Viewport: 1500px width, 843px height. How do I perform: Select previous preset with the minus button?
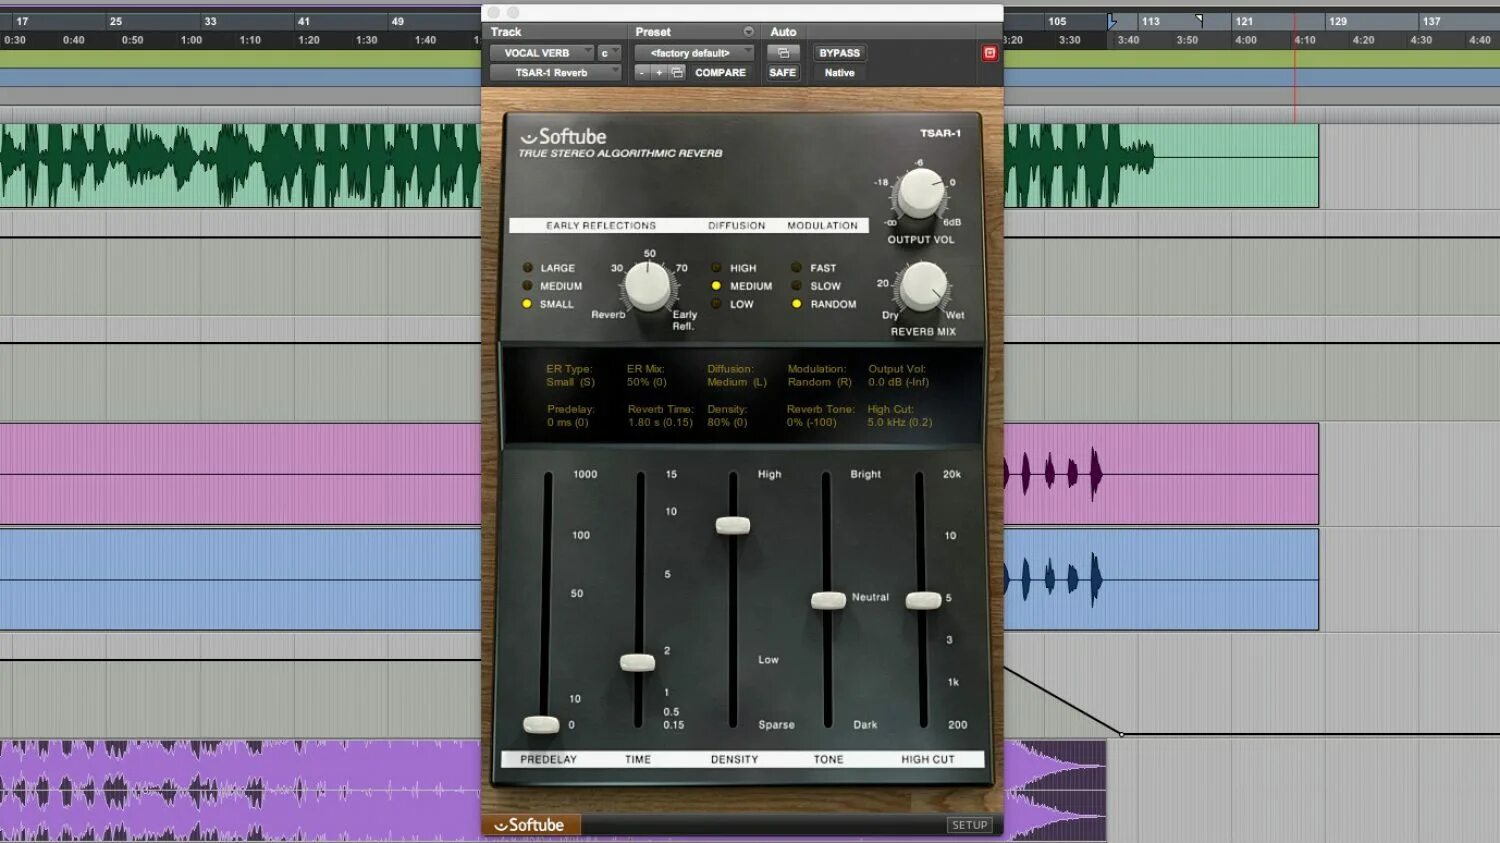point(642,73)
